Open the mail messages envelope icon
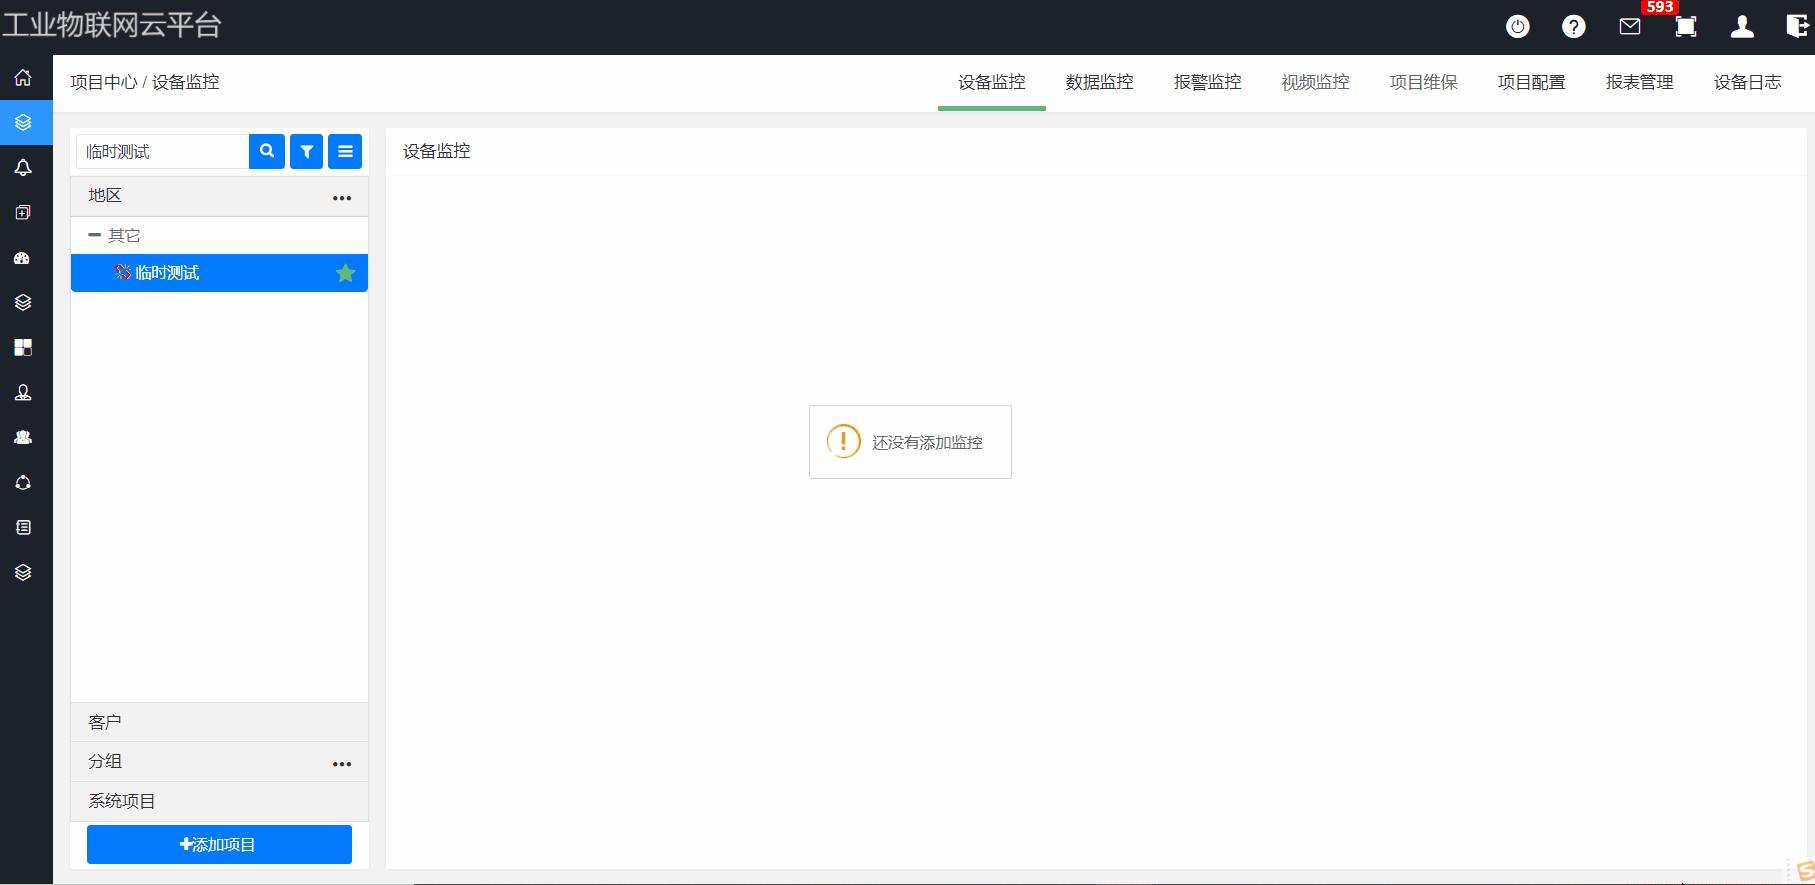The image size is (1815, 885). 1630,27
